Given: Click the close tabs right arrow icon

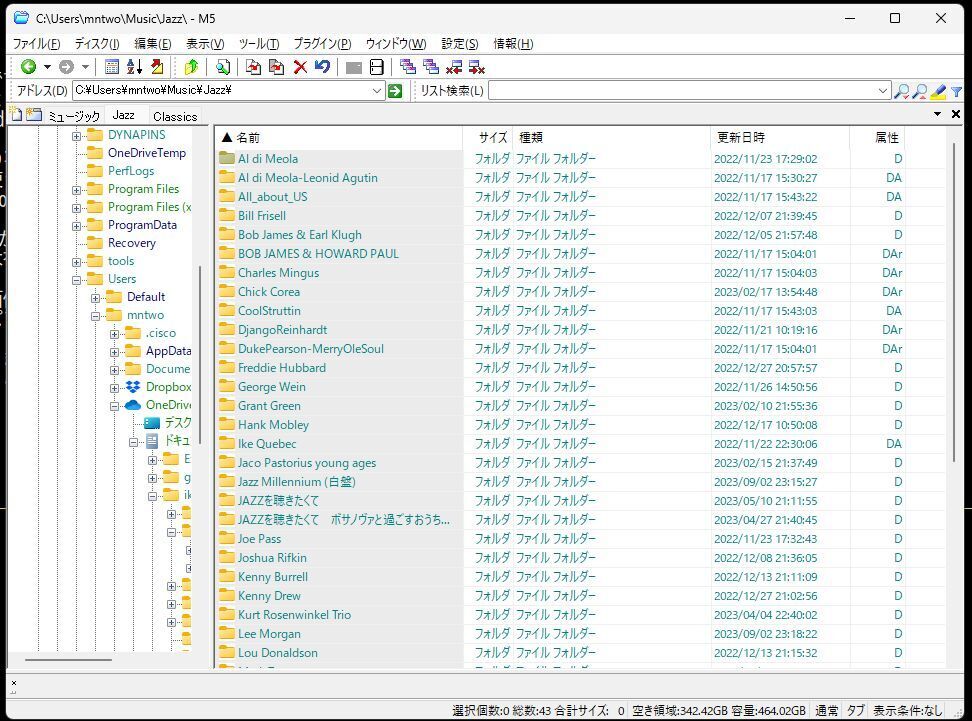Looking at the screenshot, I should pyautogui.click(x=477, y=67).
